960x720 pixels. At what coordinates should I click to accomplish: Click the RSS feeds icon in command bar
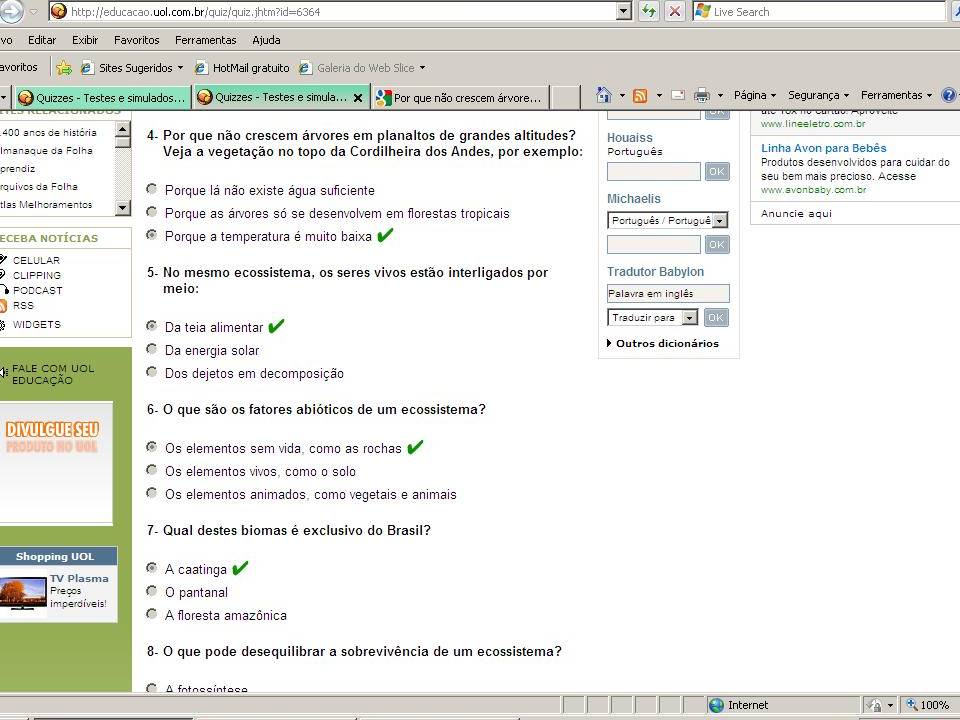[x=640, y=96]
